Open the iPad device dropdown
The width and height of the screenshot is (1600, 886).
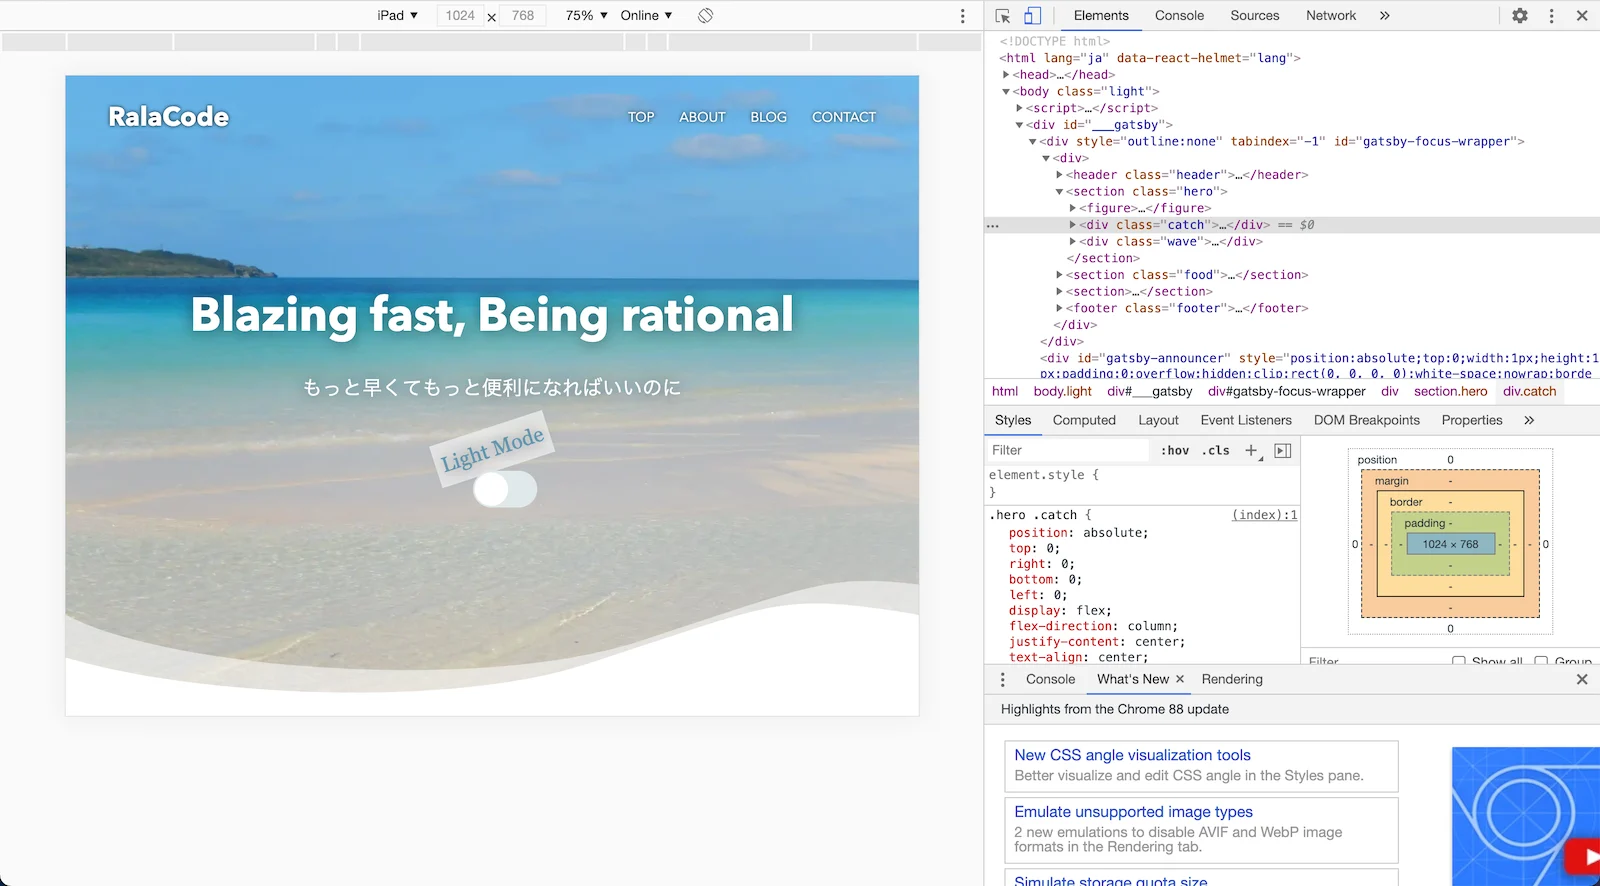[x=397, y=16]
